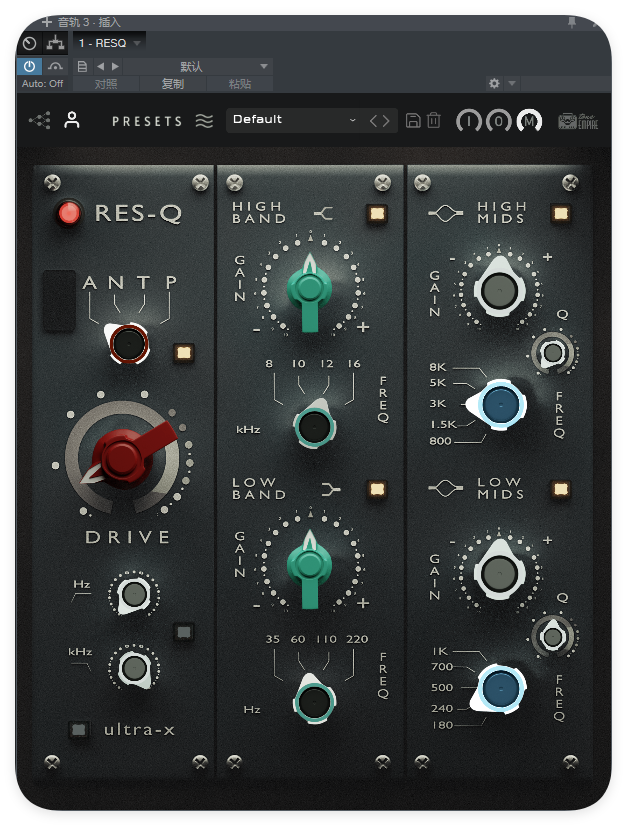Click the A N T P selector knob
627x826 pixels.
point(128,343)
